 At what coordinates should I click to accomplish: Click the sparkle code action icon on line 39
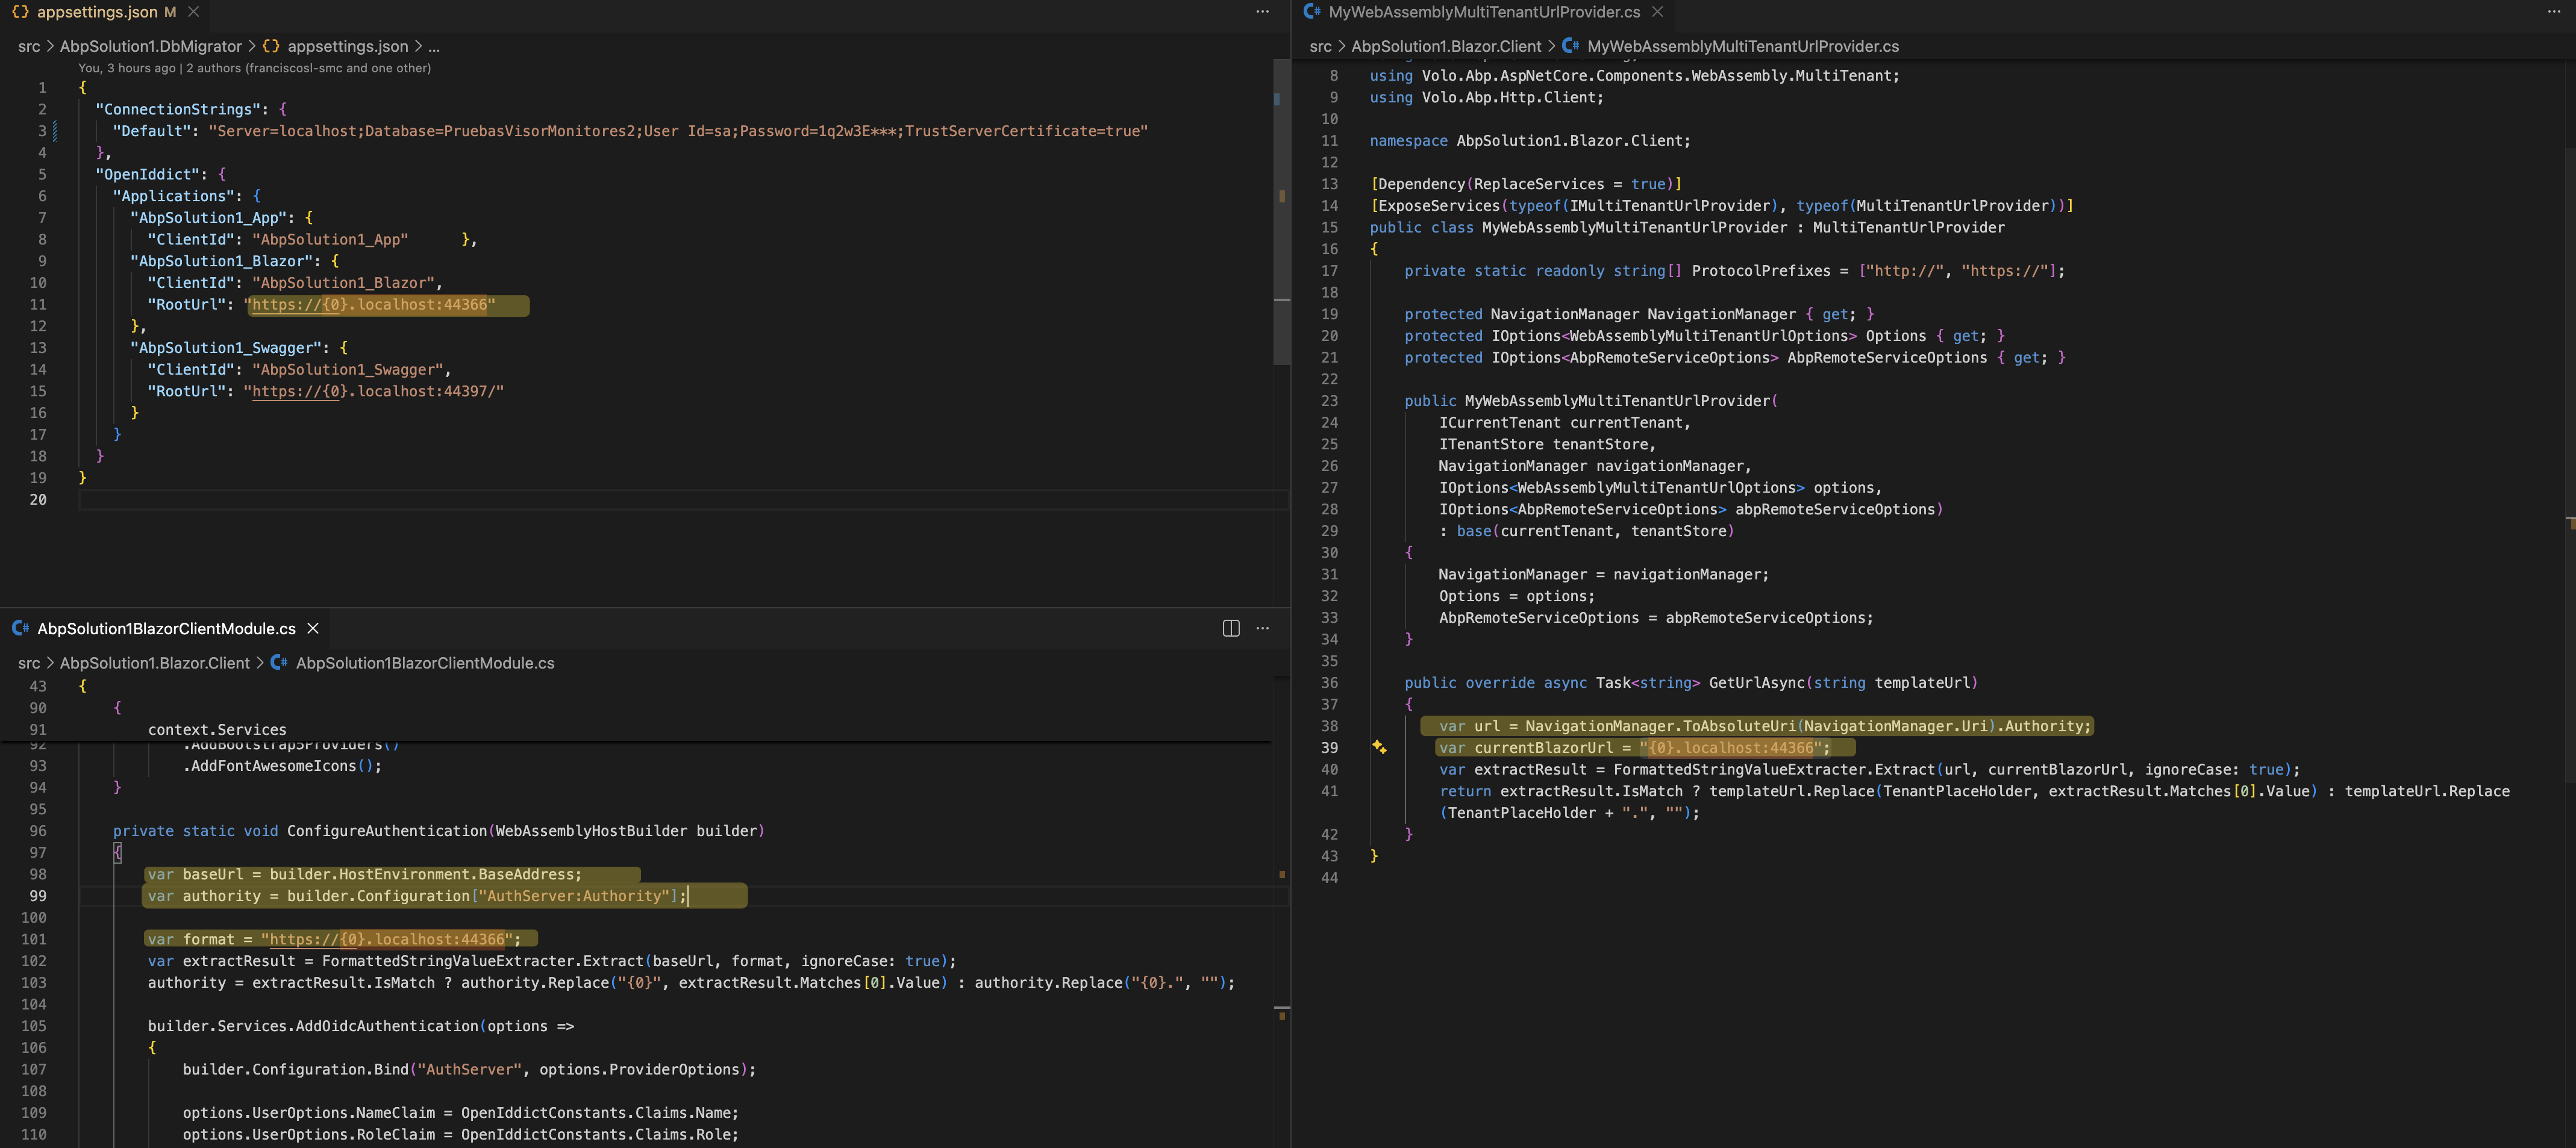pos(1379,747)
